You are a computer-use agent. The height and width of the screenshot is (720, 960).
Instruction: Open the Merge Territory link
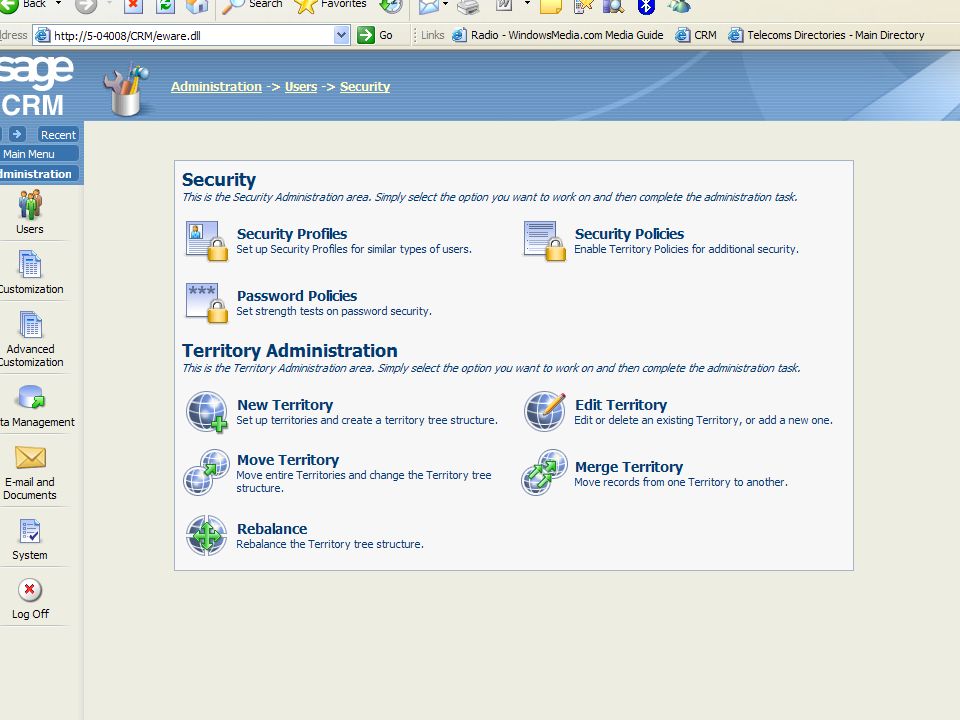point(629,467)
